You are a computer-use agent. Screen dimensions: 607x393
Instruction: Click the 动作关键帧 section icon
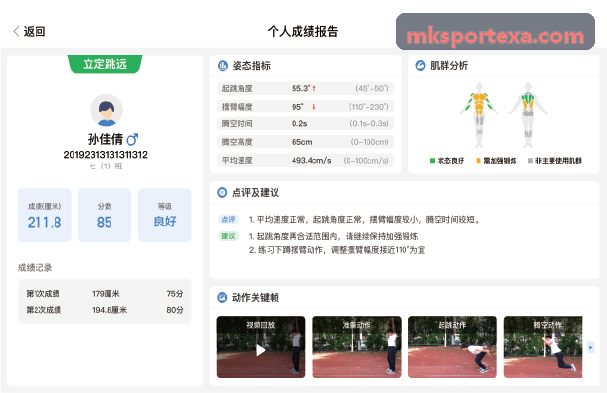click(222, 297)
